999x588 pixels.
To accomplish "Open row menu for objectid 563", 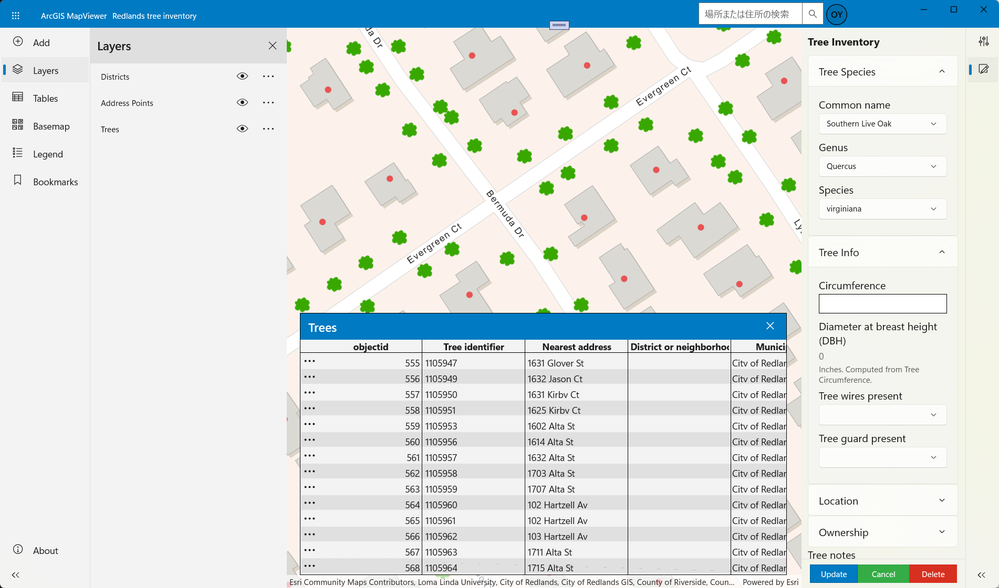I will coord(310,487).
